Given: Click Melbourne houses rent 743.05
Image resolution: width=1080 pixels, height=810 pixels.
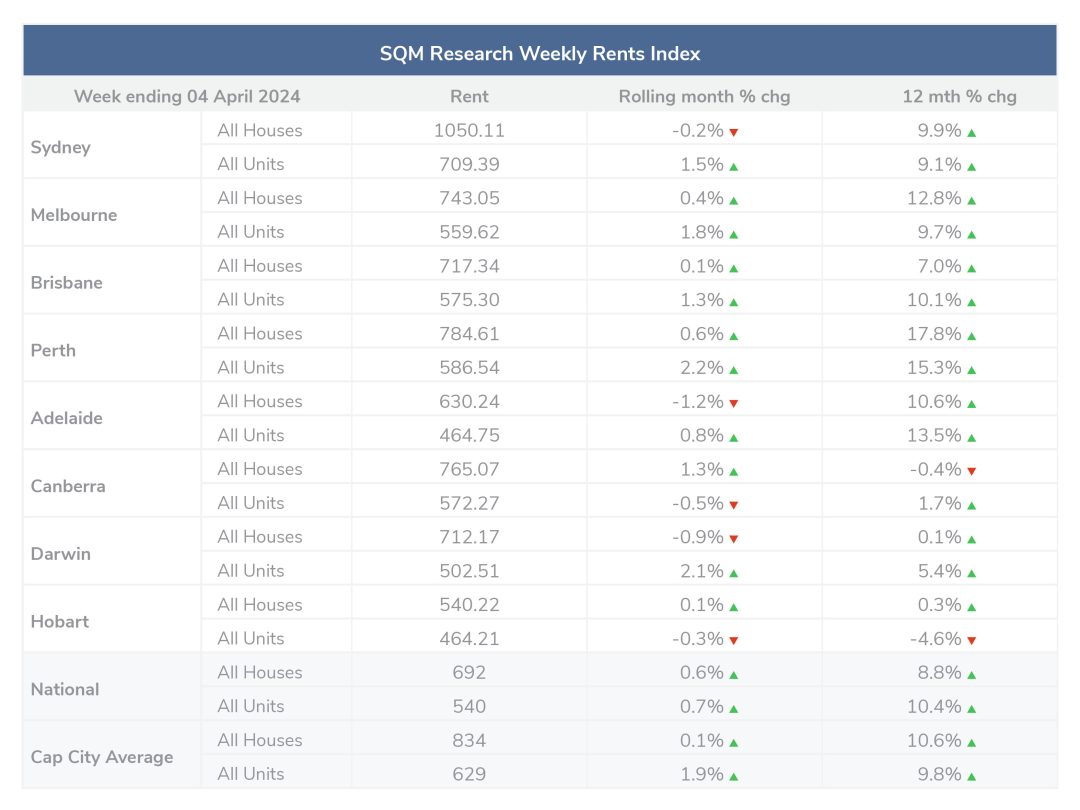Looking at the screenshot, I should (x=469, y=198).
